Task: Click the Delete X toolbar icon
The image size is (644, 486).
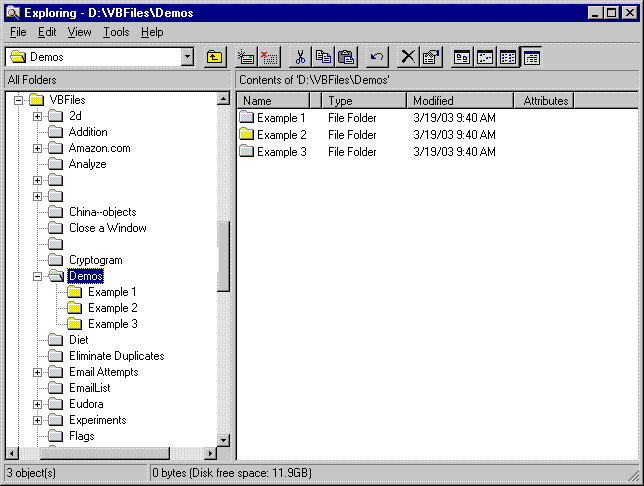Action: coord(408,57)
